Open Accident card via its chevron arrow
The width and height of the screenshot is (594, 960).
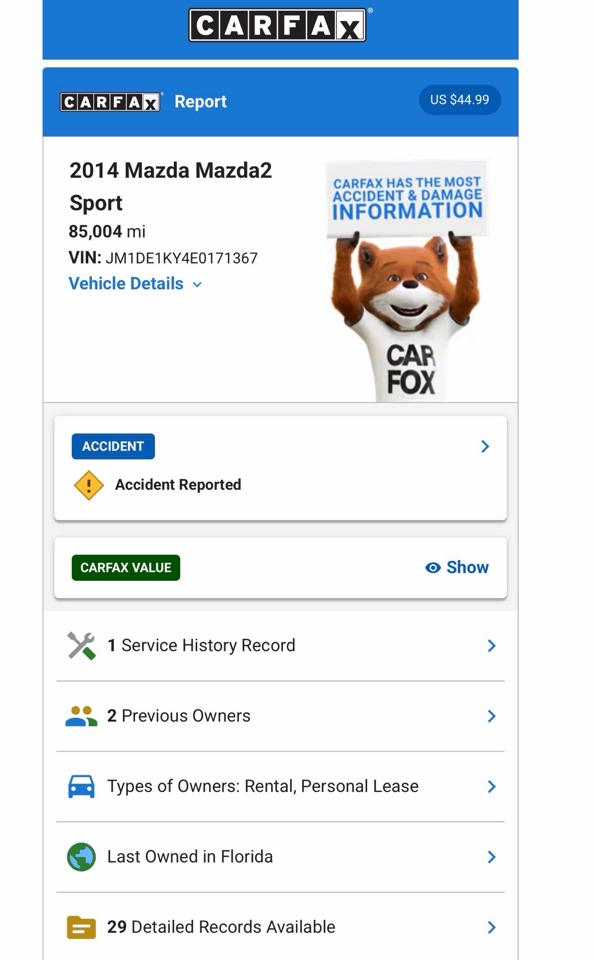[x=485, y=446]
